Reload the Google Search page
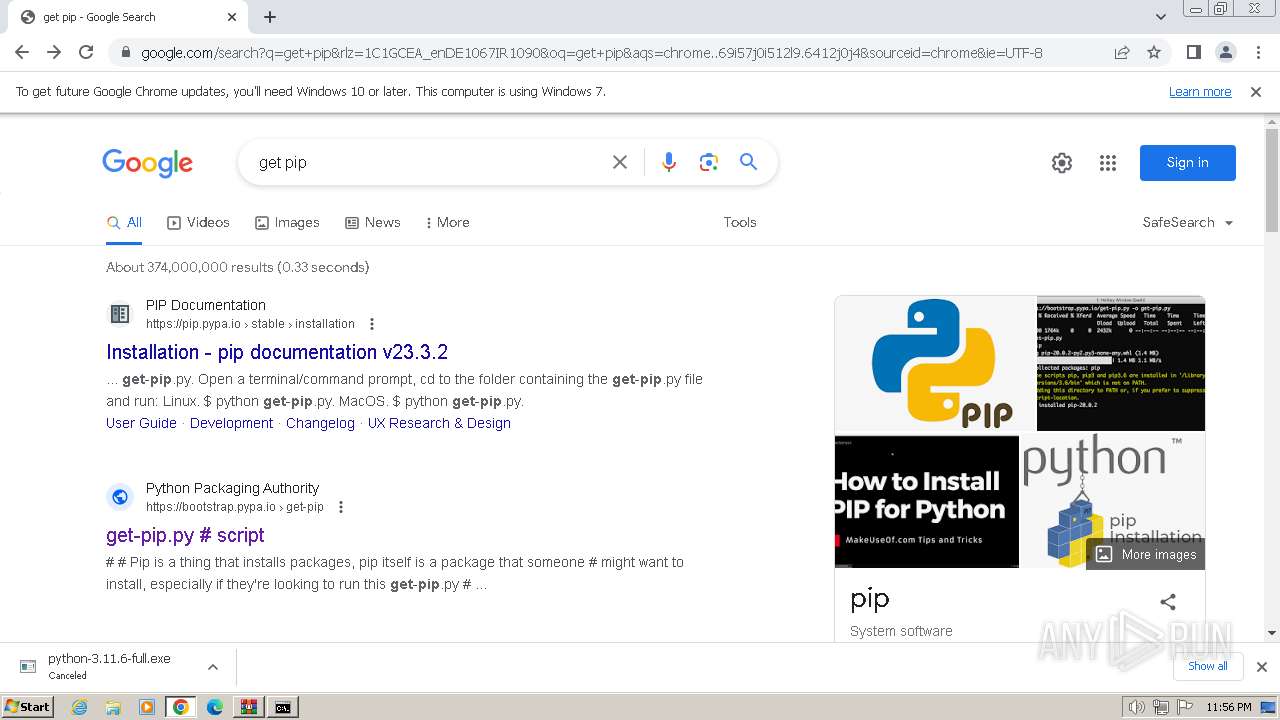Screen dimensions: 1280x720 coord(86,52)
